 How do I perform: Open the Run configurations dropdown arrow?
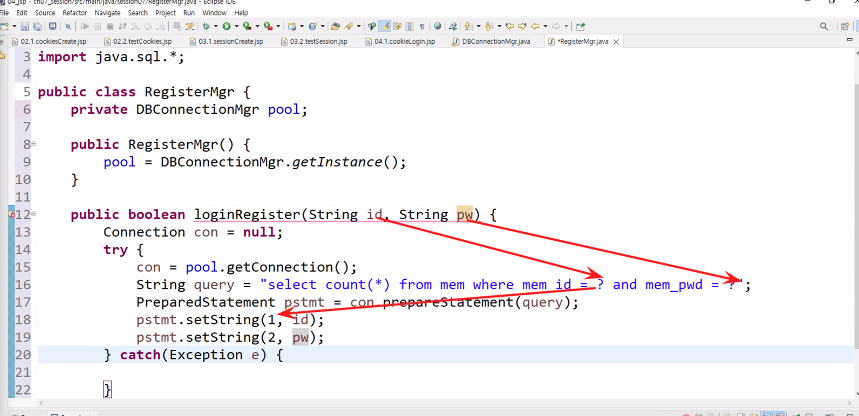click(x=237, y=26)
